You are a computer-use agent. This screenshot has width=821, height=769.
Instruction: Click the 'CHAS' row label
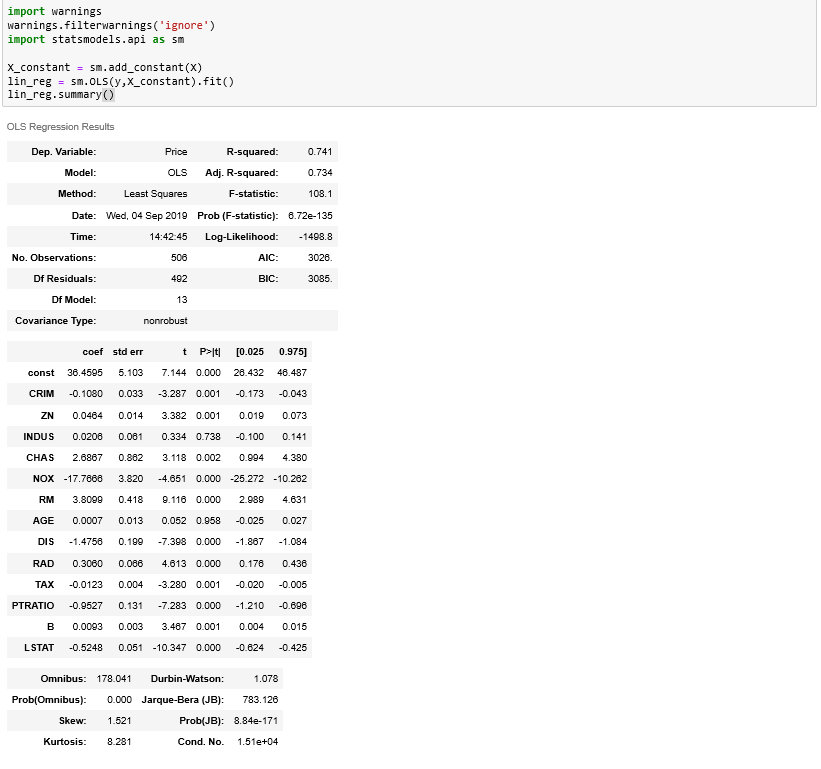tap(40, 458)
